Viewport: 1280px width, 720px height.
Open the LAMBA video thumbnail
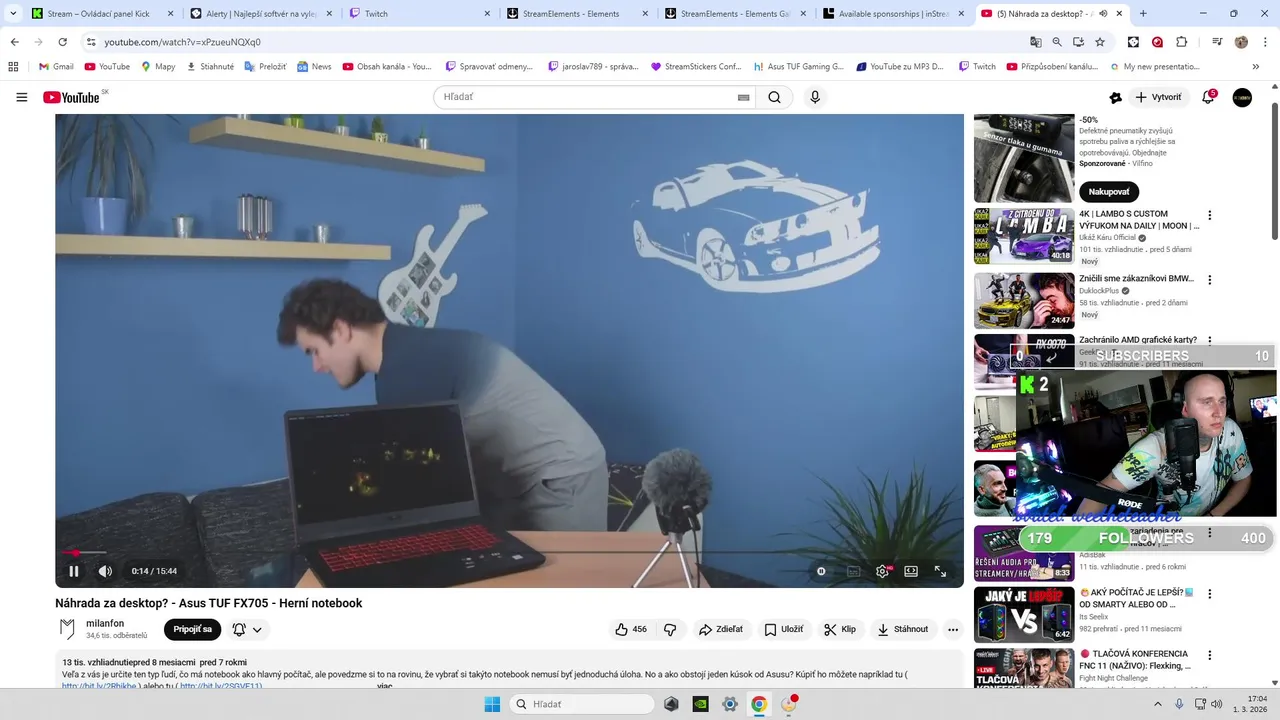pyautogui.click(x=1024, y=236)
